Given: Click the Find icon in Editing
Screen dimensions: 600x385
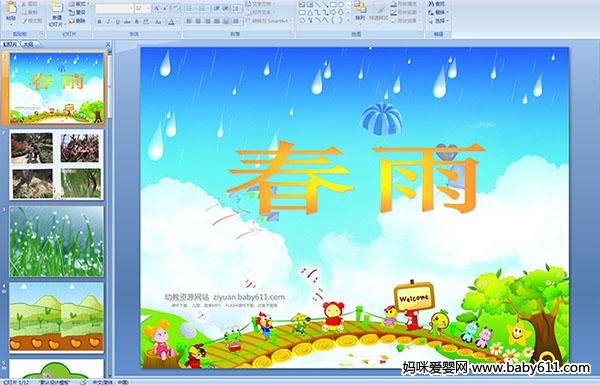Looking at the screenshot, I should 437,4.
